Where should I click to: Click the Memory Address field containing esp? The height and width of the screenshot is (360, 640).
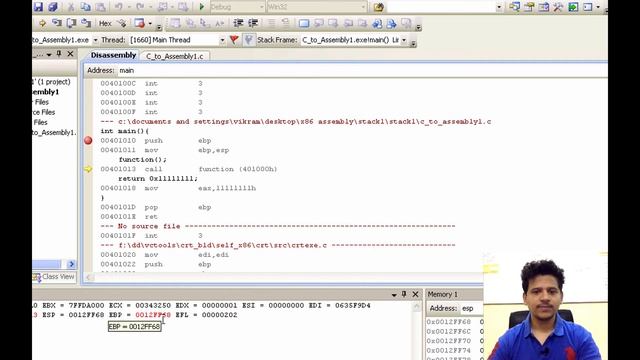471,308
